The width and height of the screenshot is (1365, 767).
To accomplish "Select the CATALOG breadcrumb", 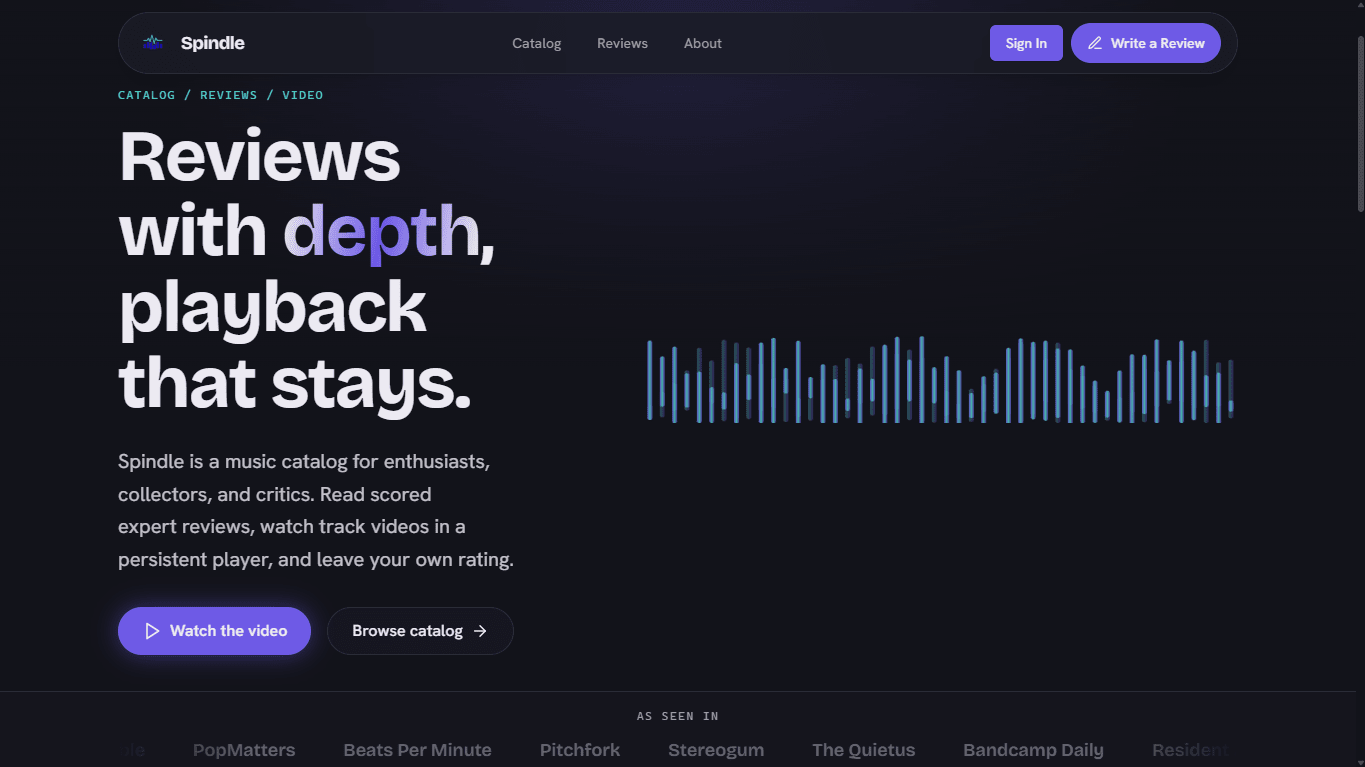I will [x=146, y=95].
